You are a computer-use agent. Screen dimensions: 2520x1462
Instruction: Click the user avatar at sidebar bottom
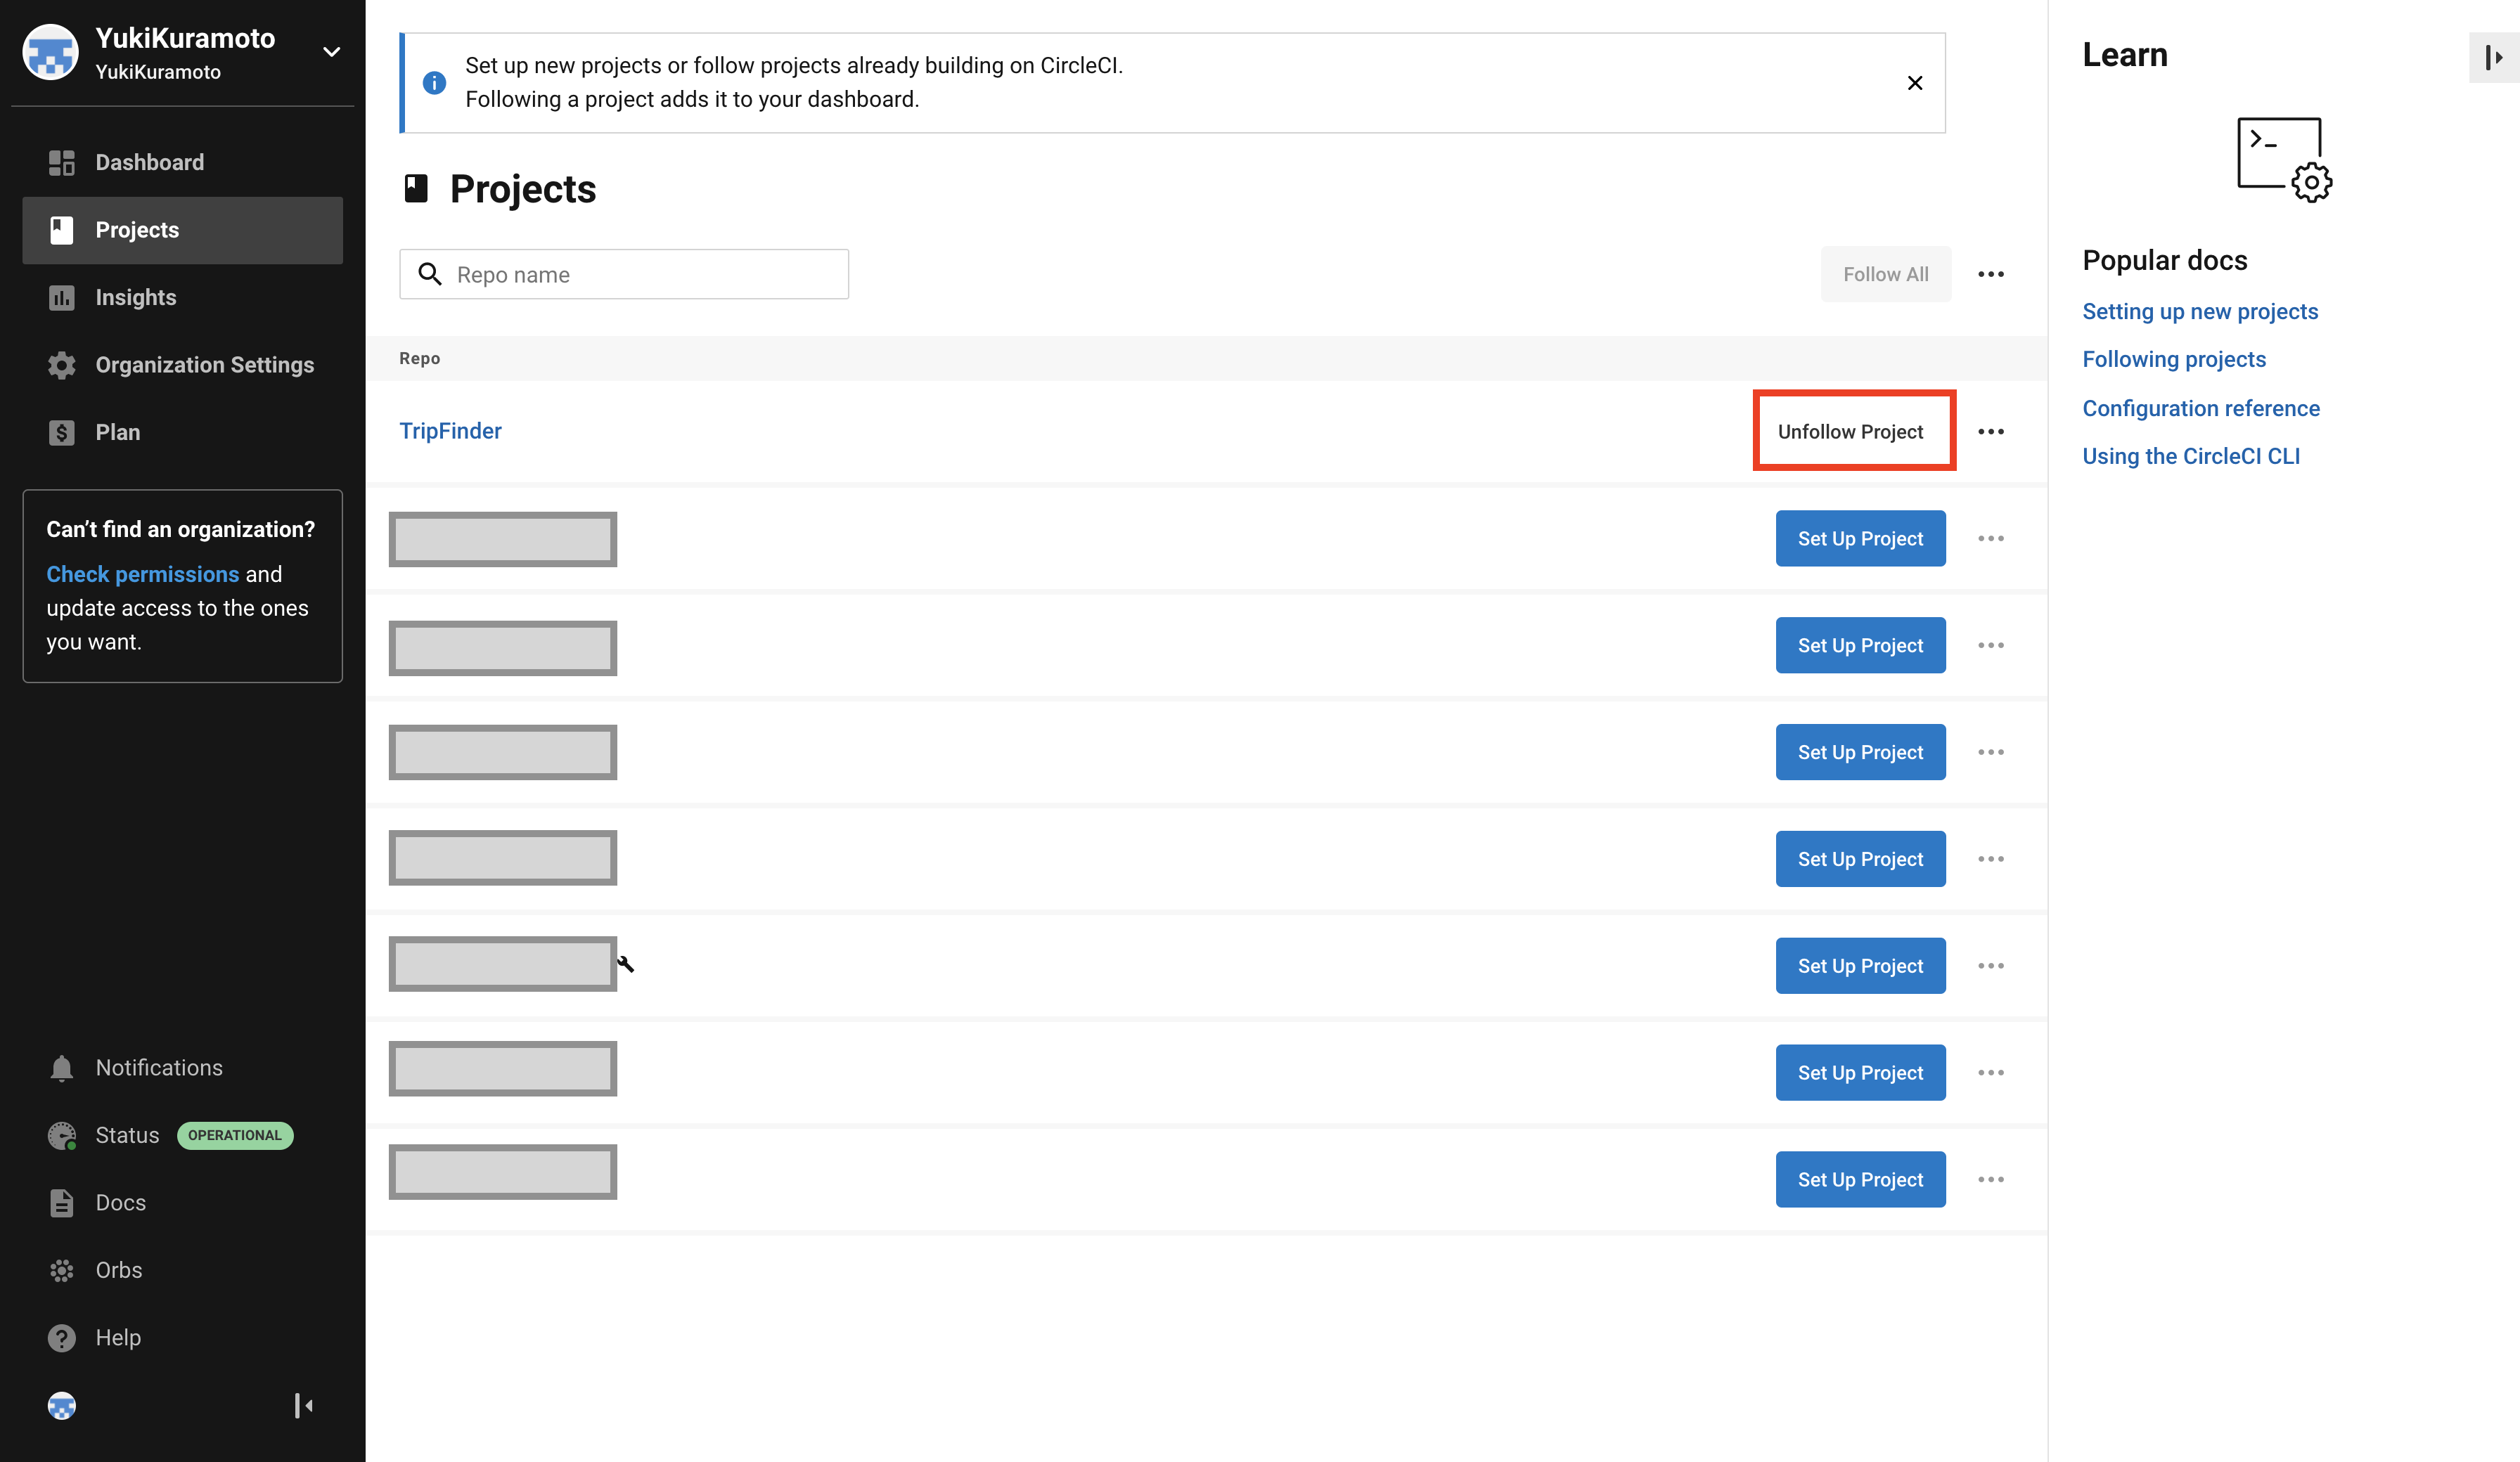[x=62, y=1406]
